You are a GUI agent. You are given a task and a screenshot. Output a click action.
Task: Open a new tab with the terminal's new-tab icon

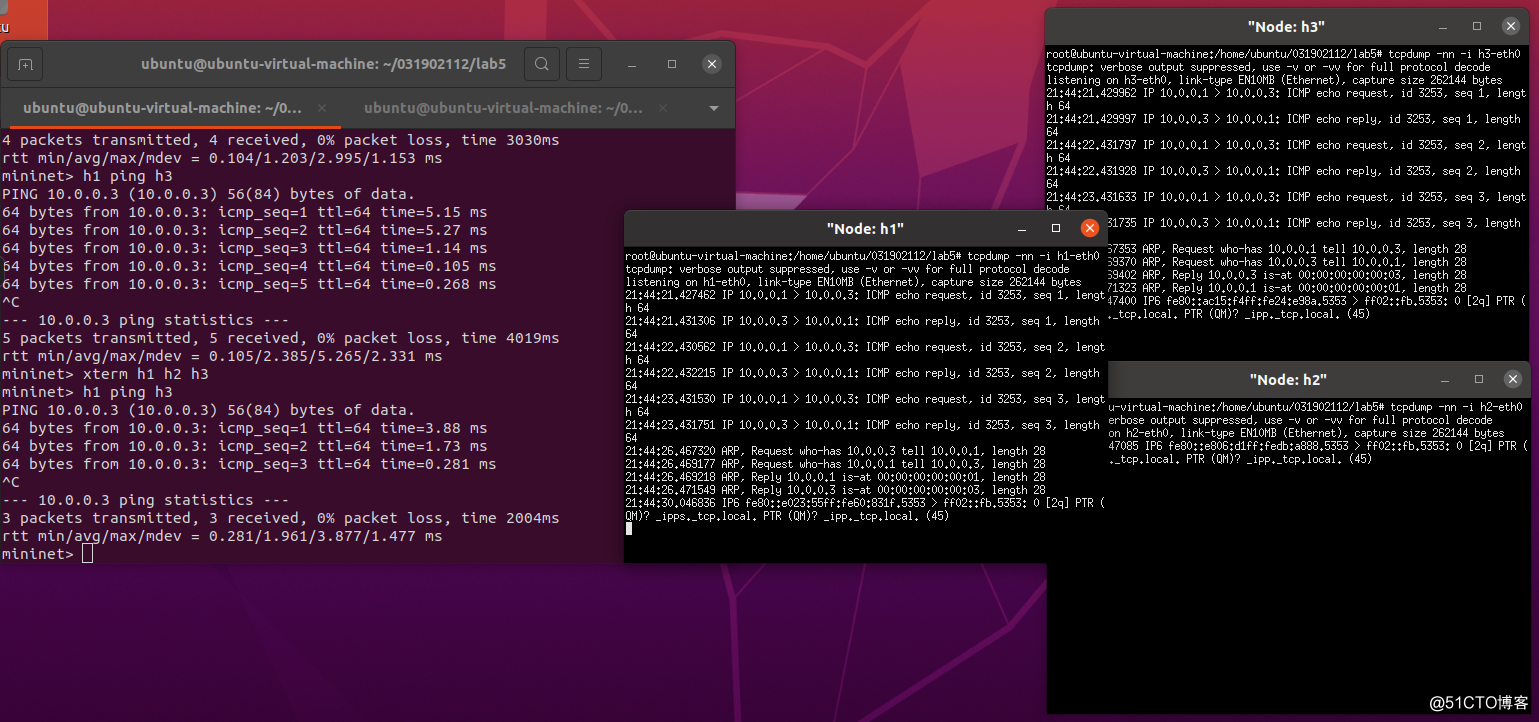(x=25, y=65)
